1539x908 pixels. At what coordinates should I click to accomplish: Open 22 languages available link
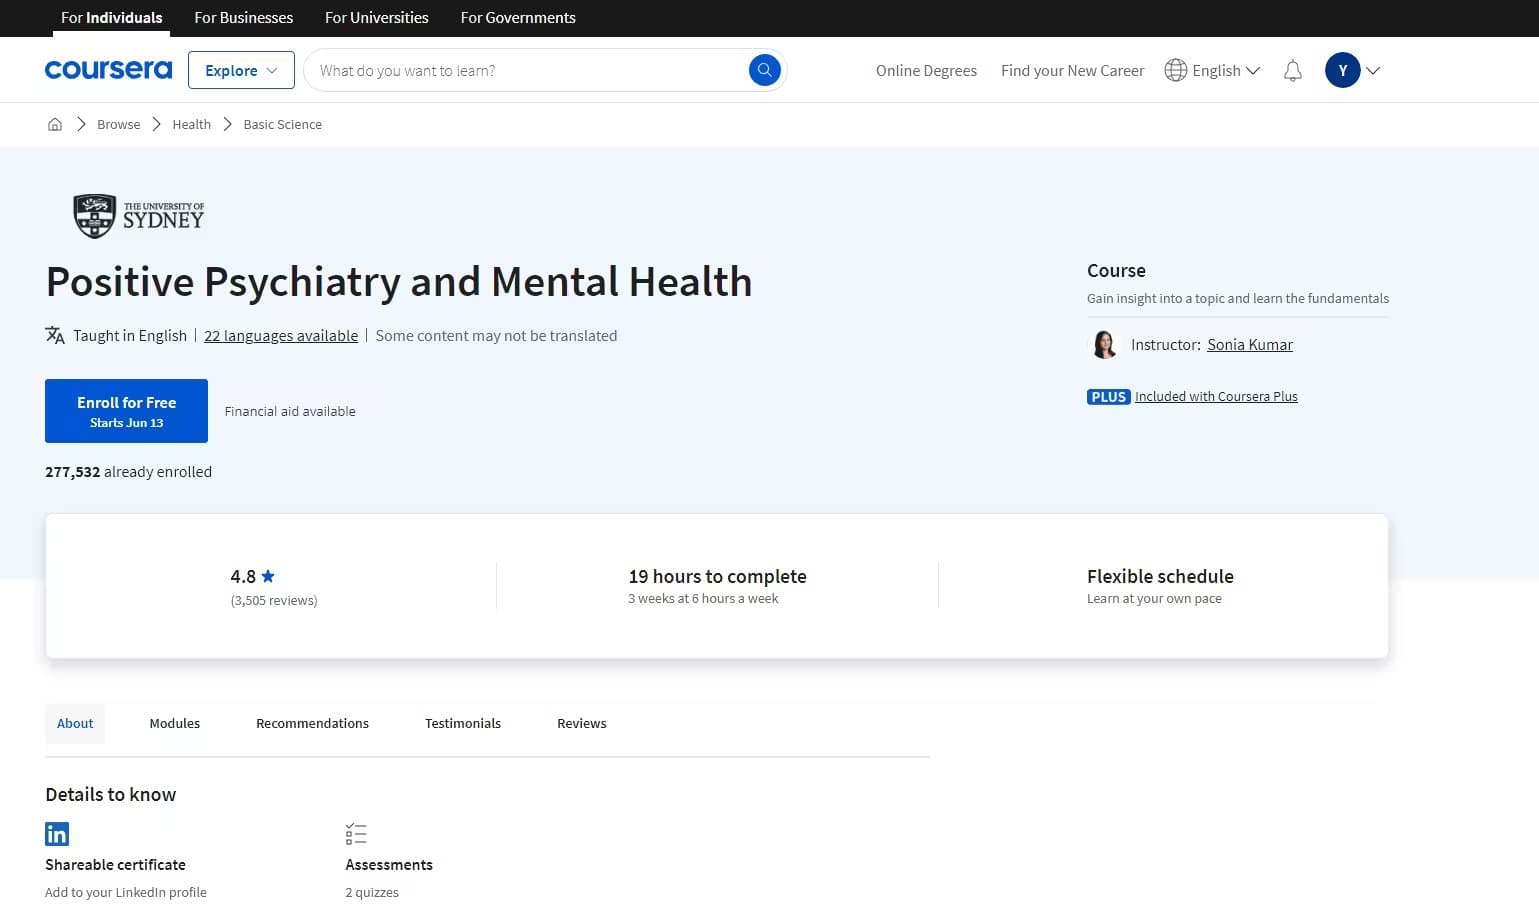[281, 336]
